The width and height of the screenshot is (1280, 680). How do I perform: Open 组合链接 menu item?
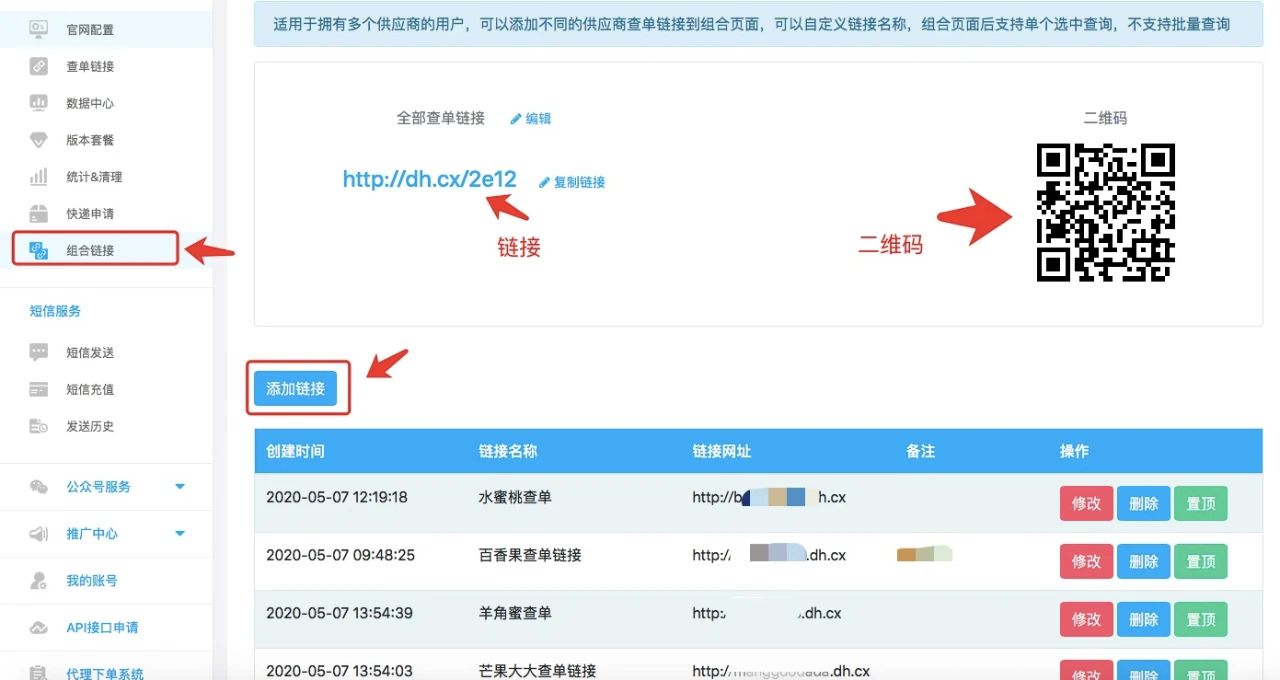point(90,250)
